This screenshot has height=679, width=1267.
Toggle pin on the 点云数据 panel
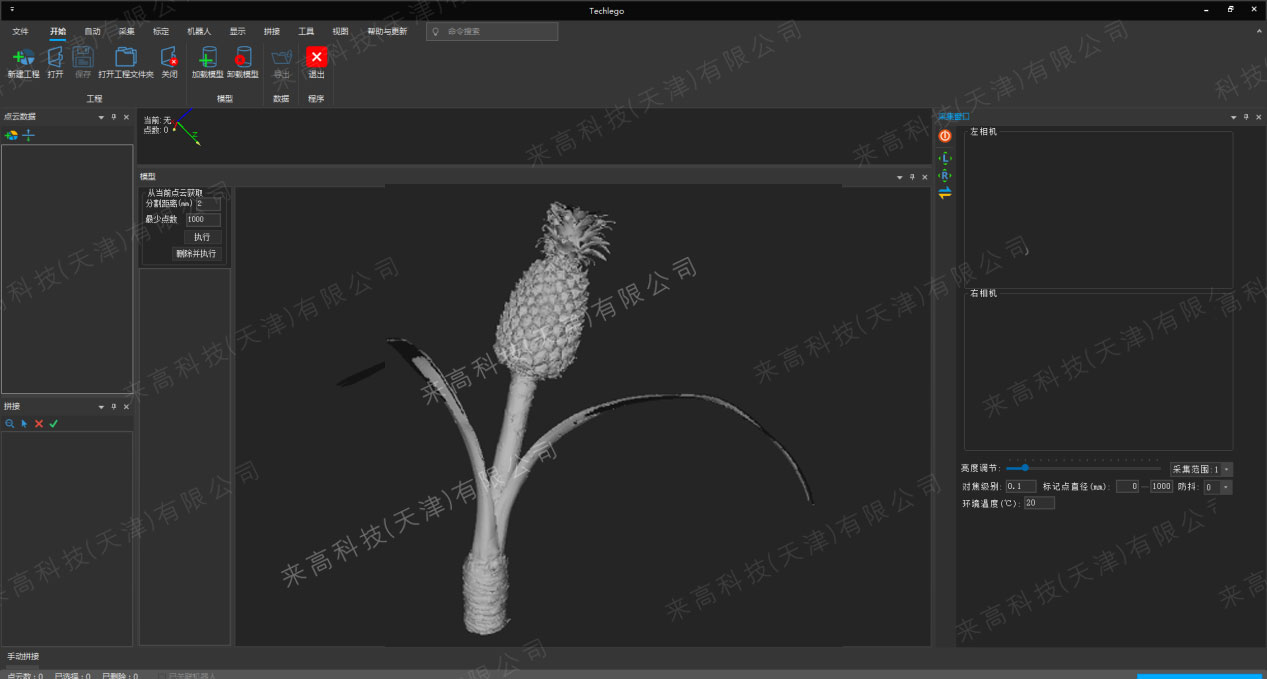pyautogui.click(x=113, y=117)
